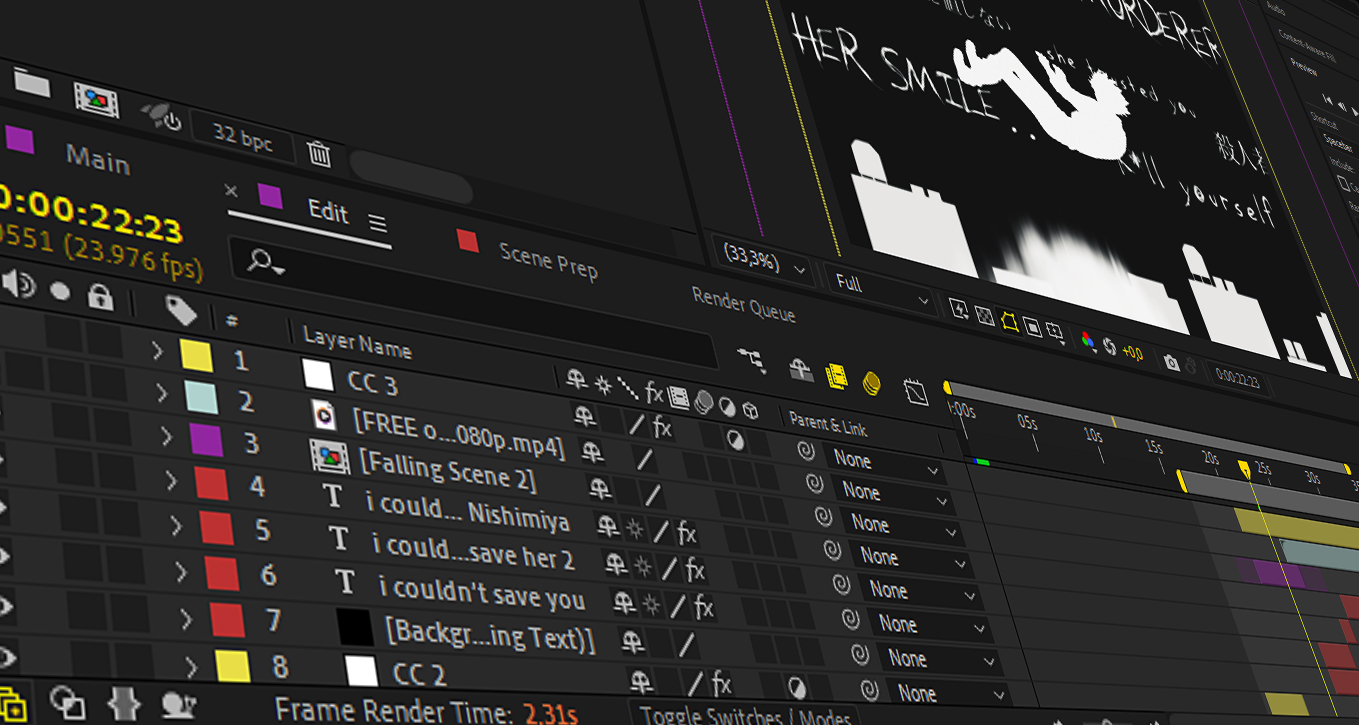Toggle the adjustment layer switch on CC 2
The width and height of the screenshot is (1359, 725).
click(x=797, y=688)
